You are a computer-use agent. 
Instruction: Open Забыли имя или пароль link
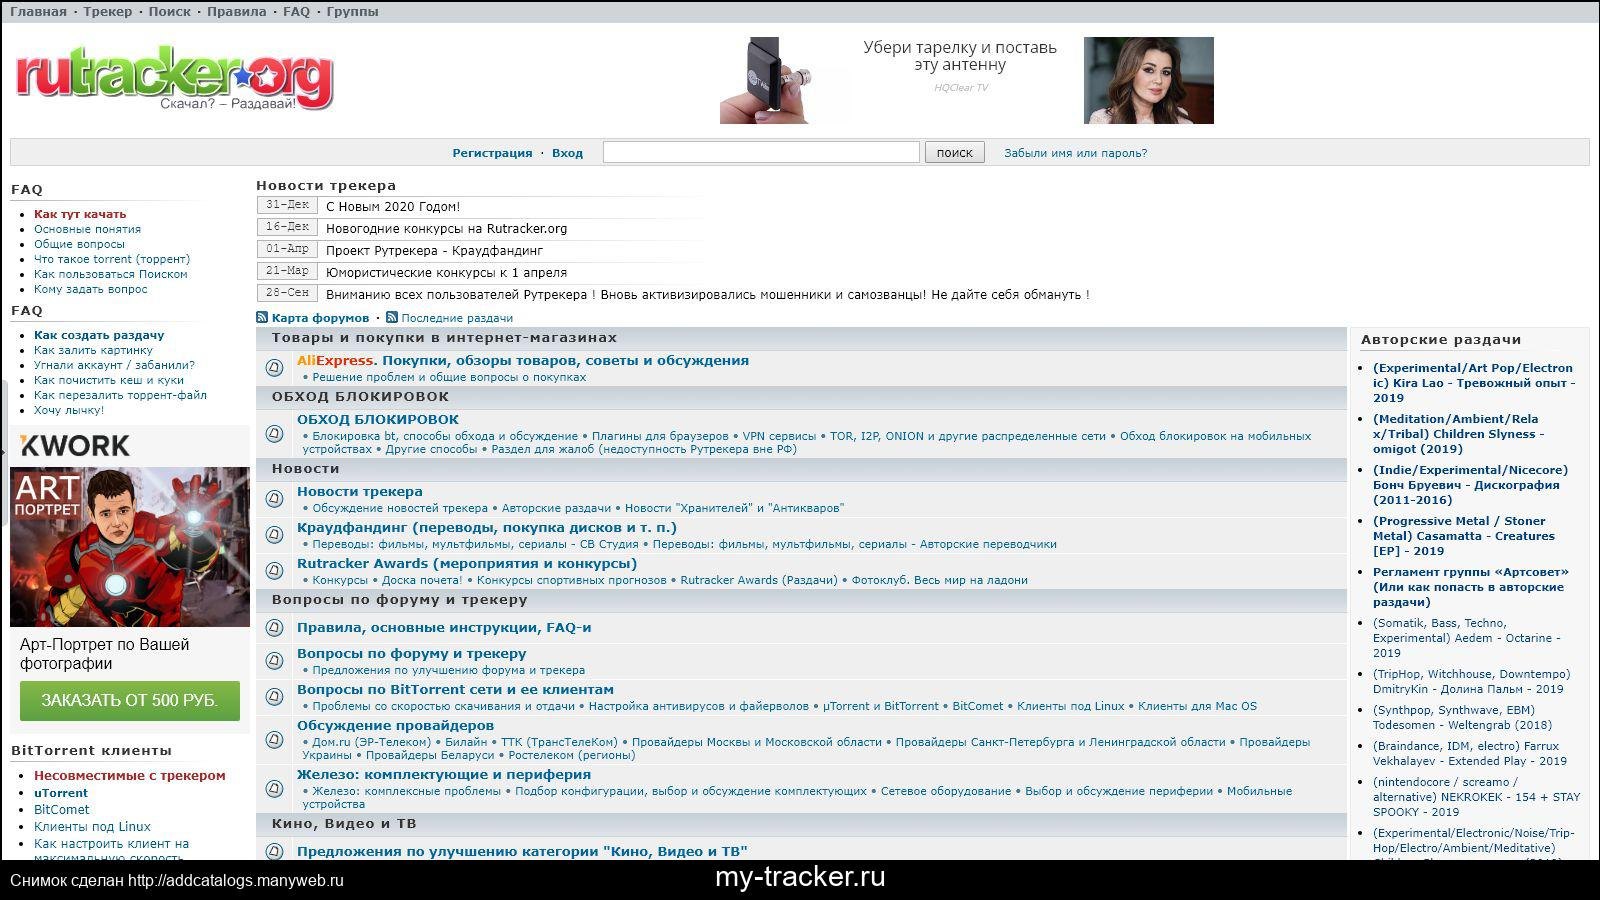click(1075, 153)
